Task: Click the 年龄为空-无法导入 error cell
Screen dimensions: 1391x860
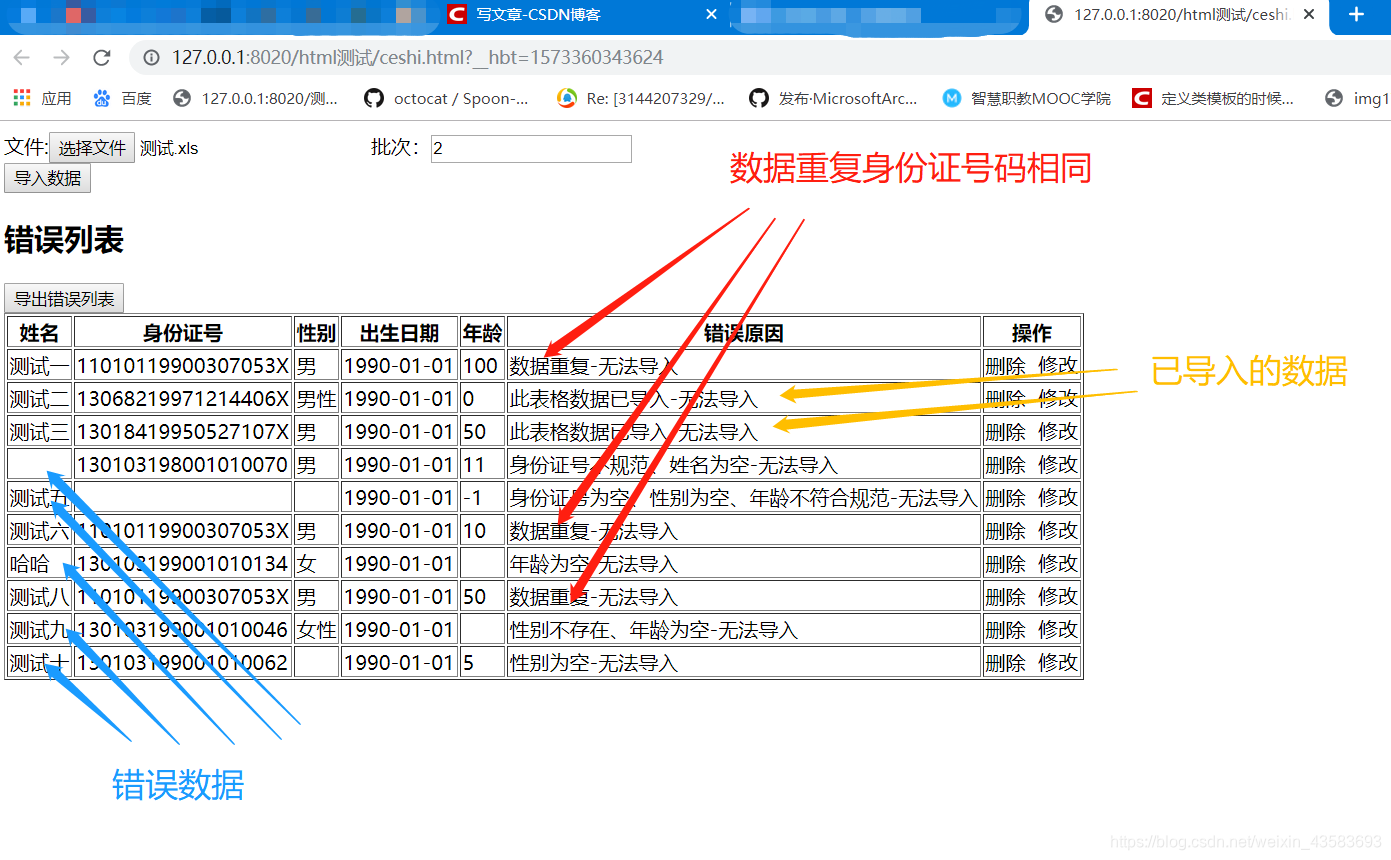Action: click(x=744, y=564)
